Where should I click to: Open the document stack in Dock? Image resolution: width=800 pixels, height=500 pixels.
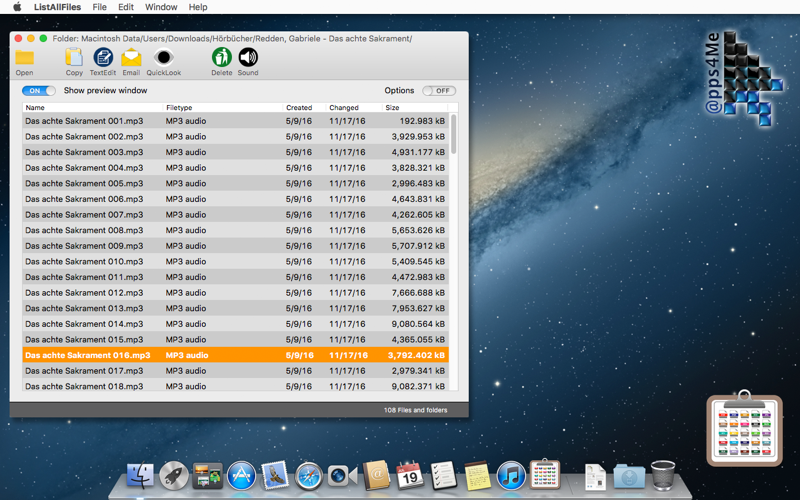click(595, 477)
